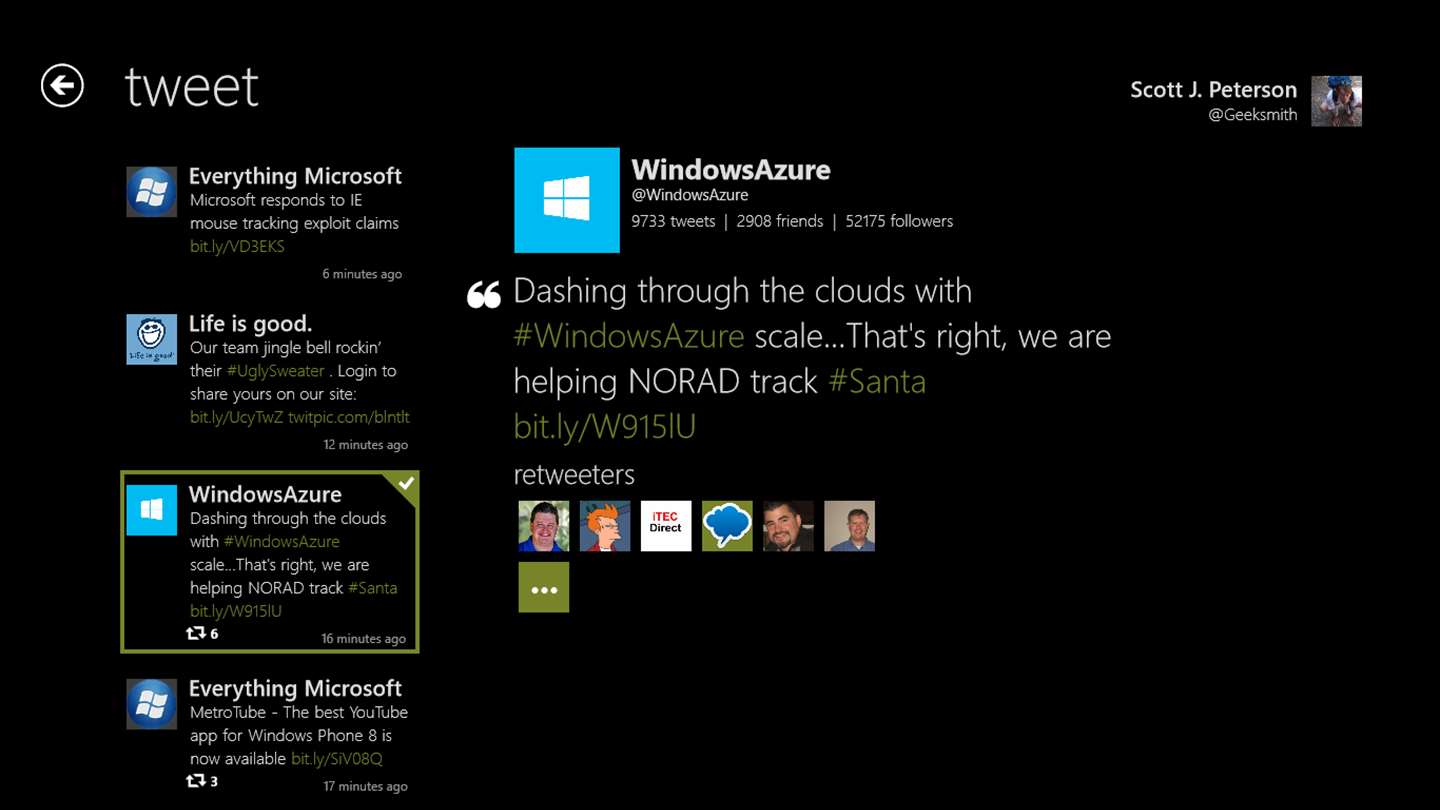The width and height of the screenshot is (1440, 810).
Task: View the 52175 followers count
Action: click(x=899, y=221)
